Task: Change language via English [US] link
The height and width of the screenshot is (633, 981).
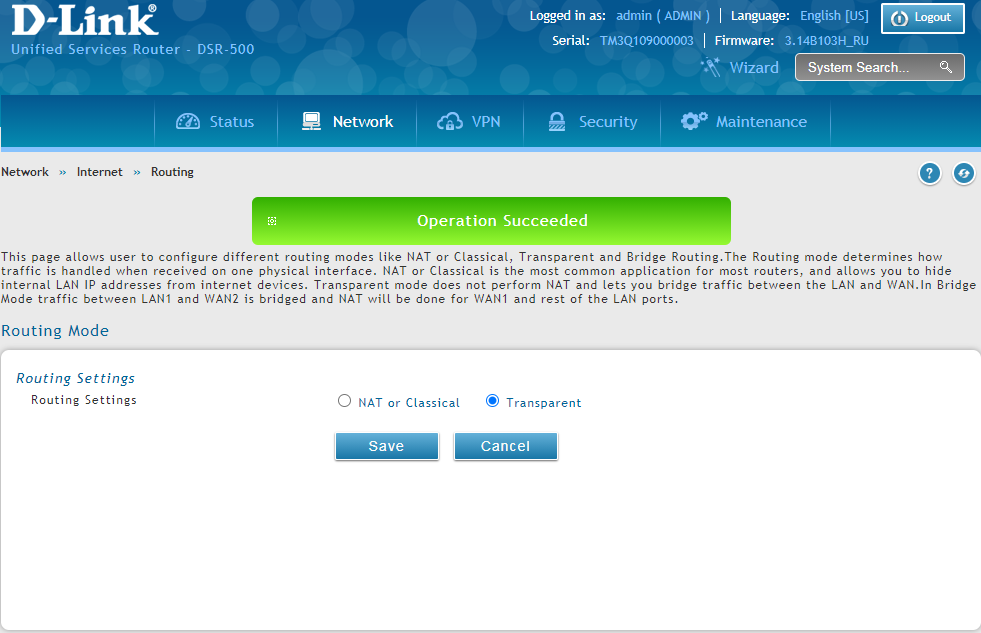Action: click(x=834, y=16)
